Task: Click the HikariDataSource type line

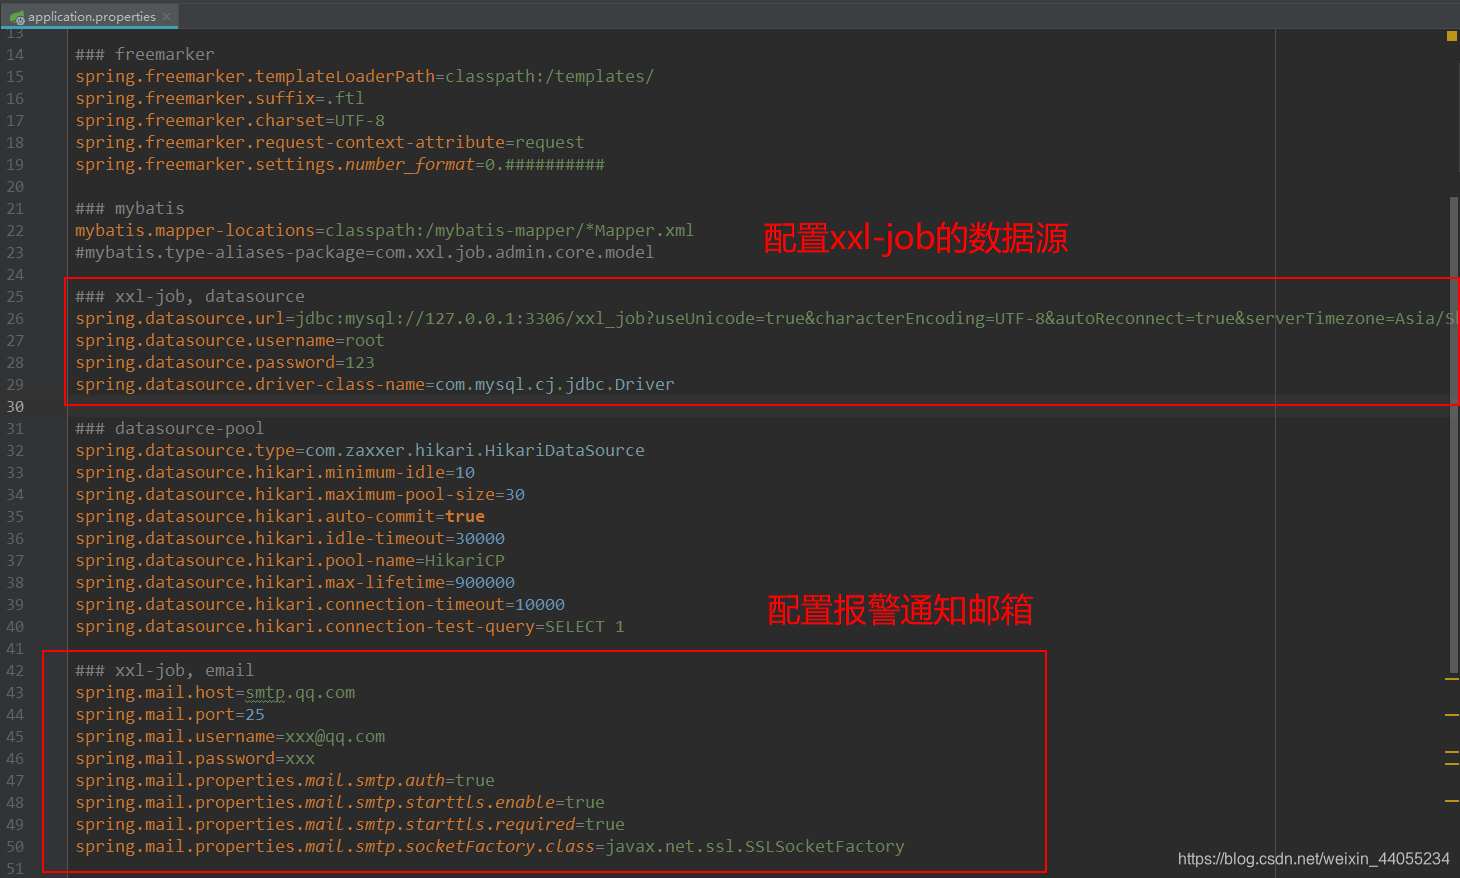Action: 360,450
